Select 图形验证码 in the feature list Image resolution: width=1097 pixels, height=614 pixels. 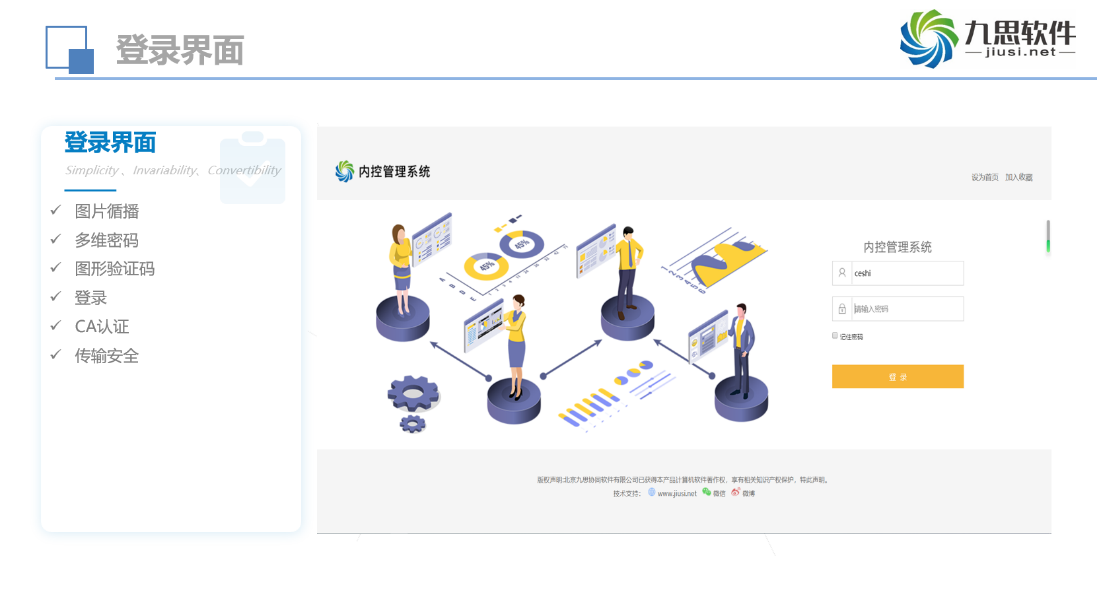click(x=115, y=269)
